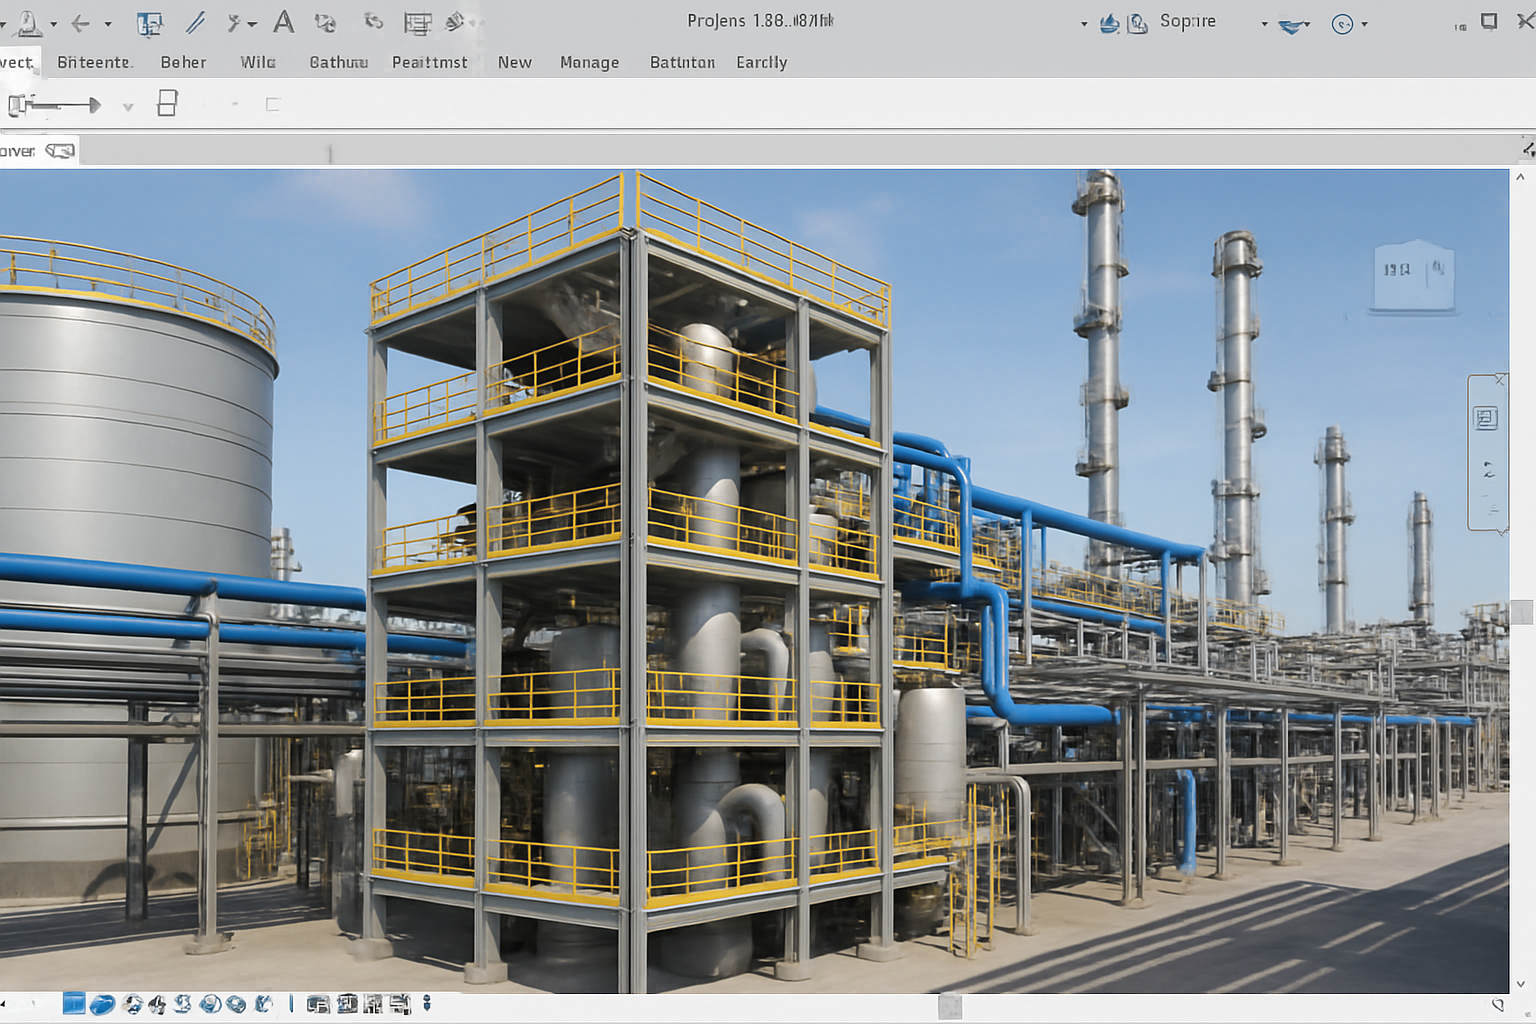
Task: Click the blue layered icon in the title bar
Action: (1293, 25)
